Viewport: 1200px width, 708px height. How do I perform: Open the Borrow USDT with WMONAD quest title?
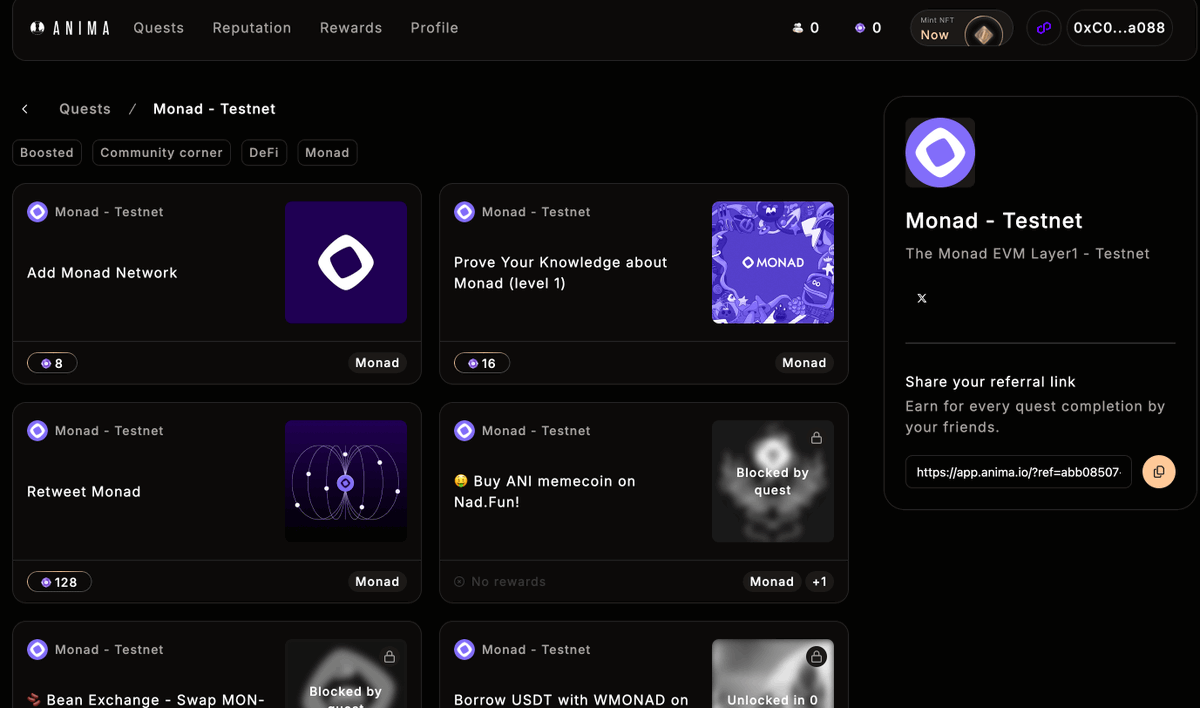tap(571, 700)
